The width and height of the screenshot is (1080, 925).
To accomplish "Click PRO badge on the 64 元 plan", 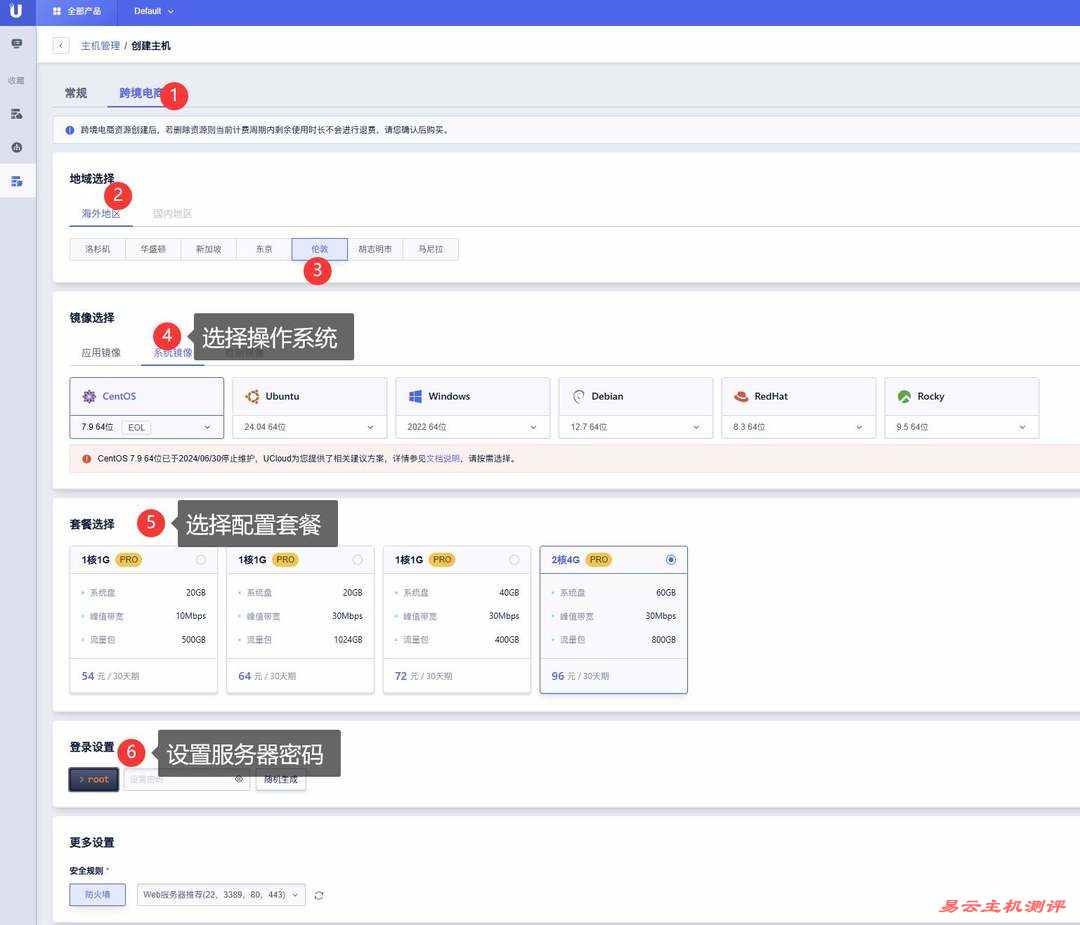I will 285,559.
